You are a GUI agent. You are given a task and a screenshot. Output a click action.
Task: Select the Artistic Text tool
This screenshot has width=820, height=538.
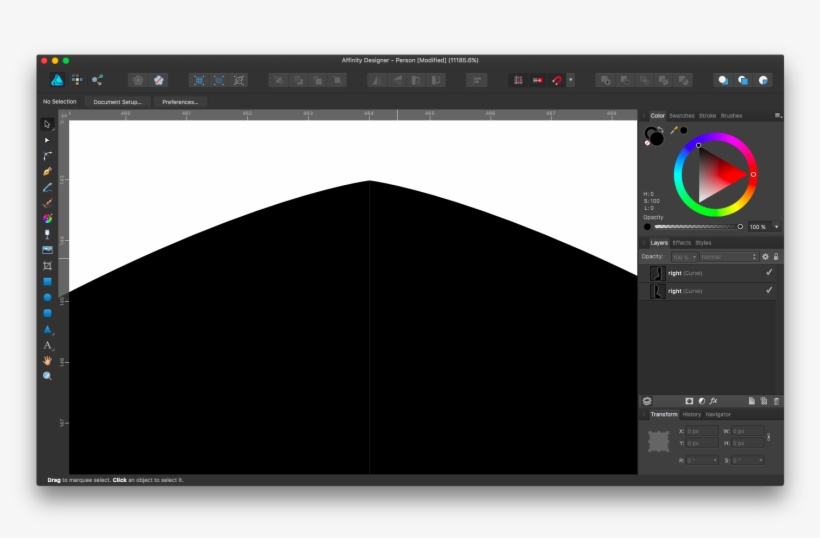(47, 345)
